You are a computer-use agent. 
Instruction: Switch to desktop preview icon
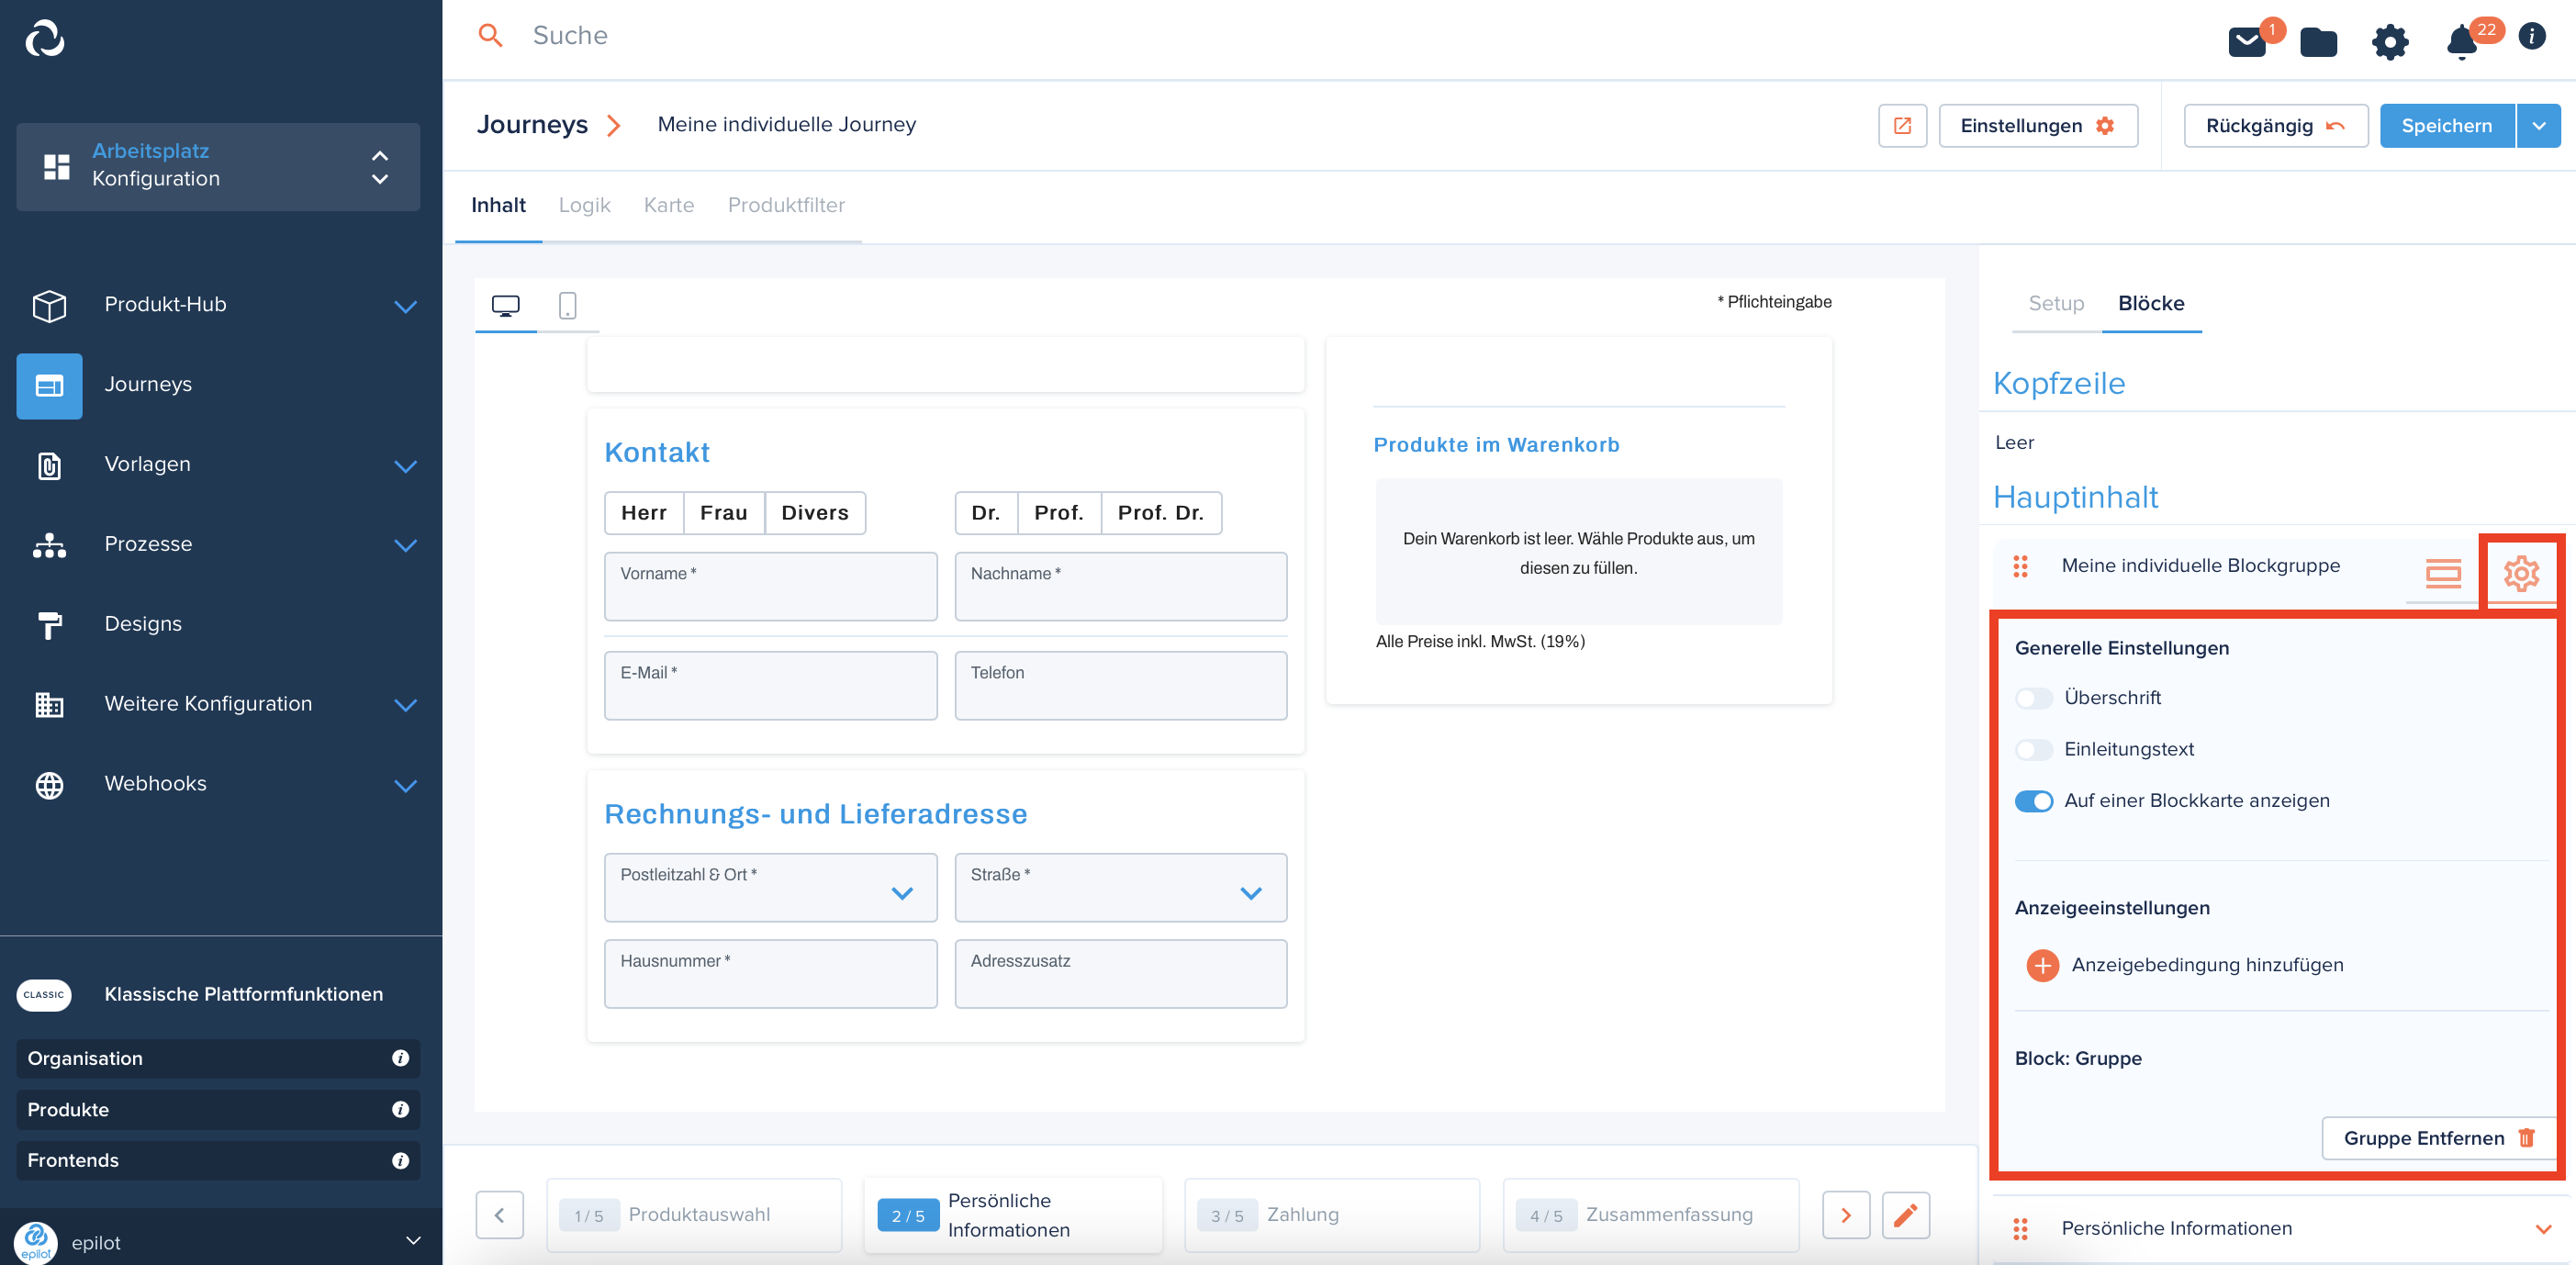pos(506,305)
